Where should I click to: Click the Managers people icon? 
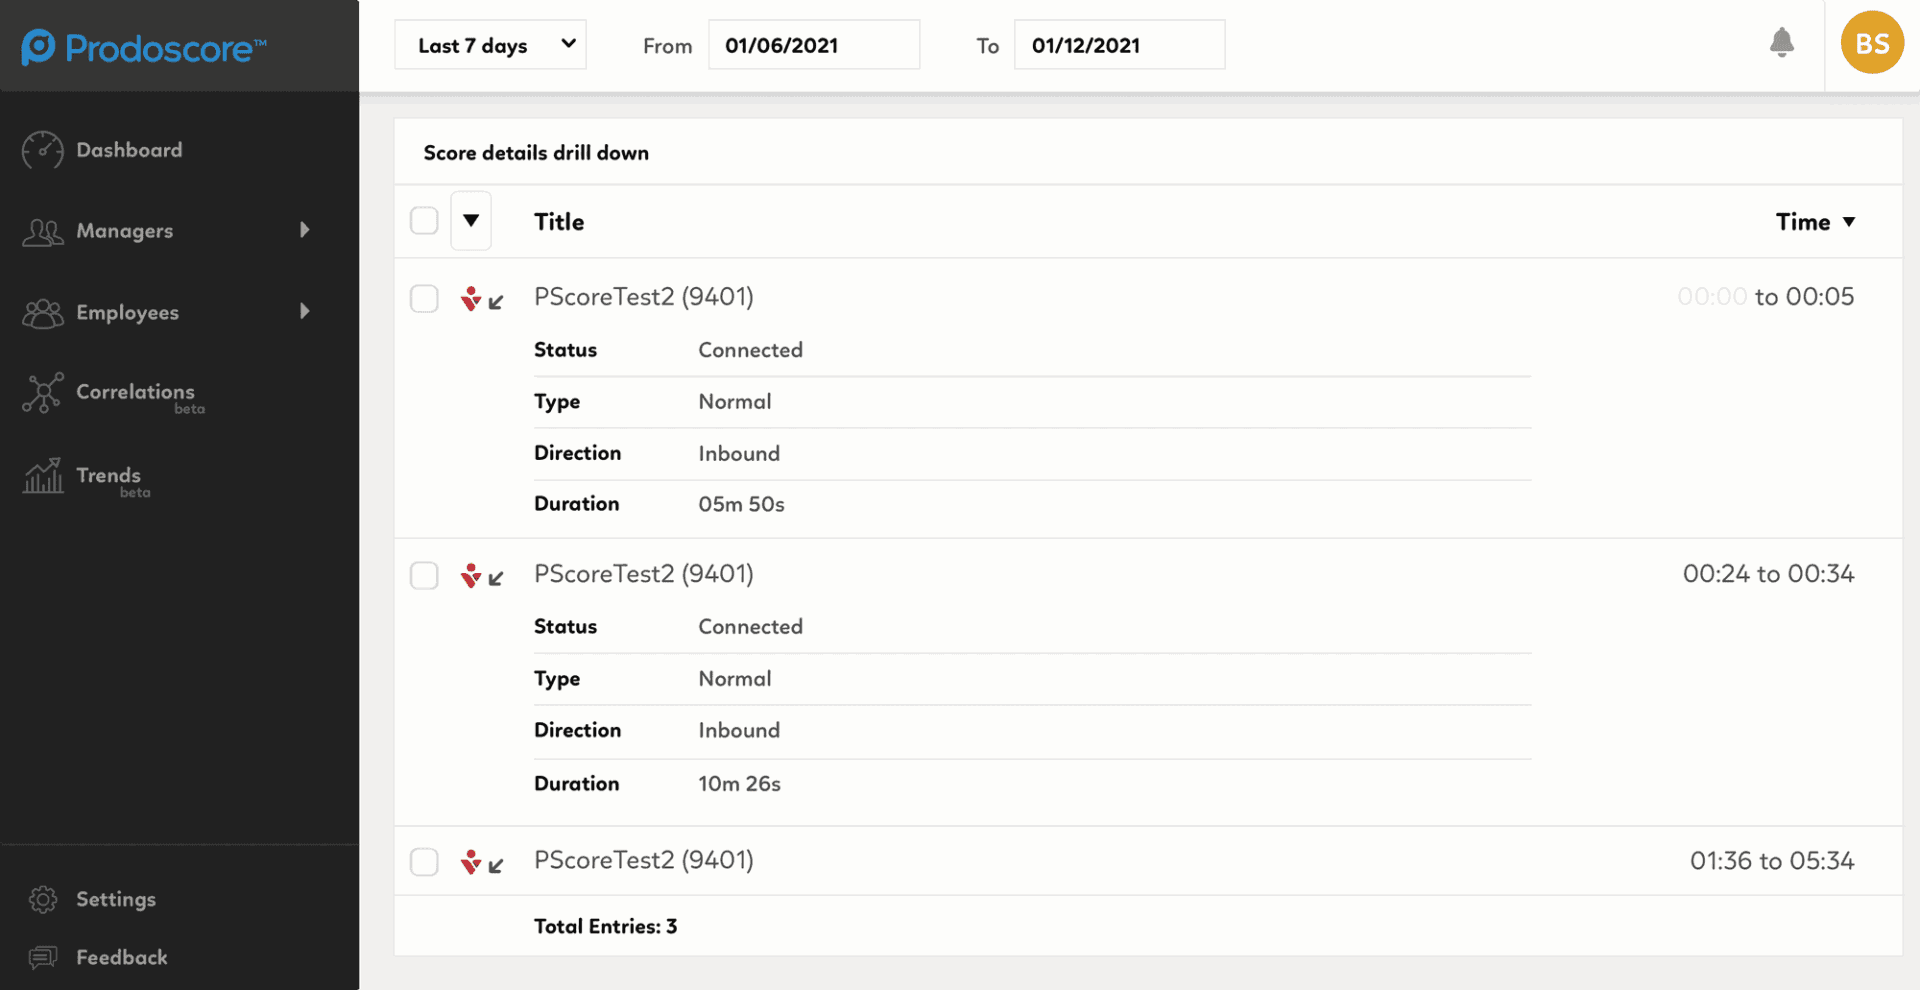click(x=43, y=232)
